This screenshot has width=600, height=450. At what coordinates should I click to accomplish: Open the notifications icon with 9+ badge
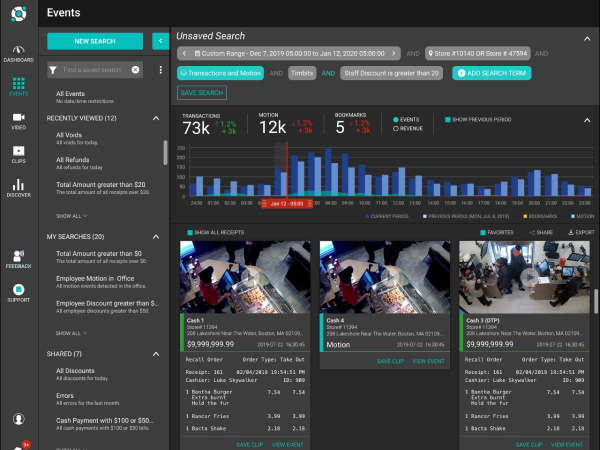click(x=20, y=446)
